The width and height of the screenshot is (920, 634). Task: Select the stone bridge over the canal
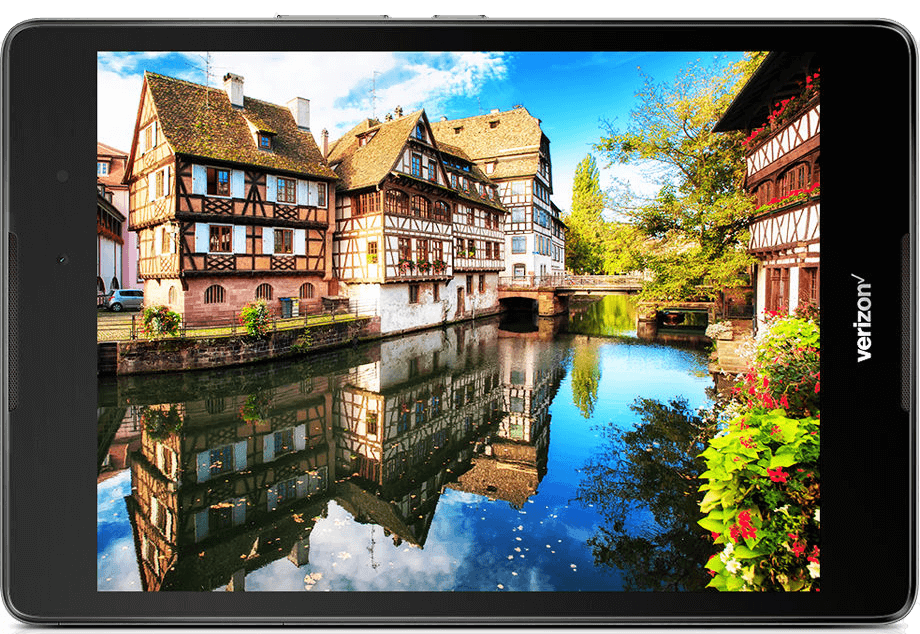pyautogui.click(x=570, y=286)
